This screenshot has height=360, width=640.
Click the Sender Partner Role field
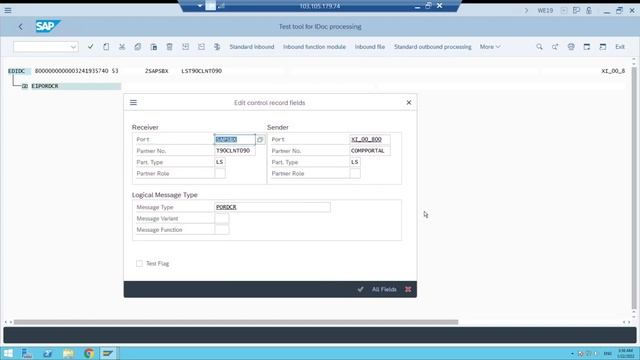[x=355, y=174]
